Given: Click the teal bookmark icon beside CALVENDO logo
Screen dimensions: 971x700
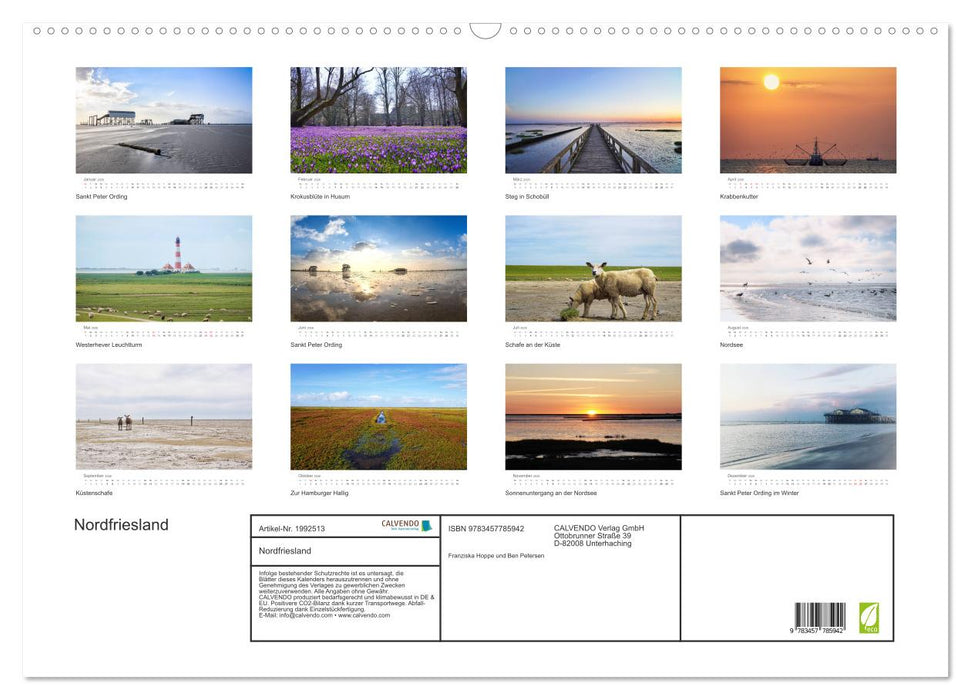Looking at the screenshot, I should [427, 525].
